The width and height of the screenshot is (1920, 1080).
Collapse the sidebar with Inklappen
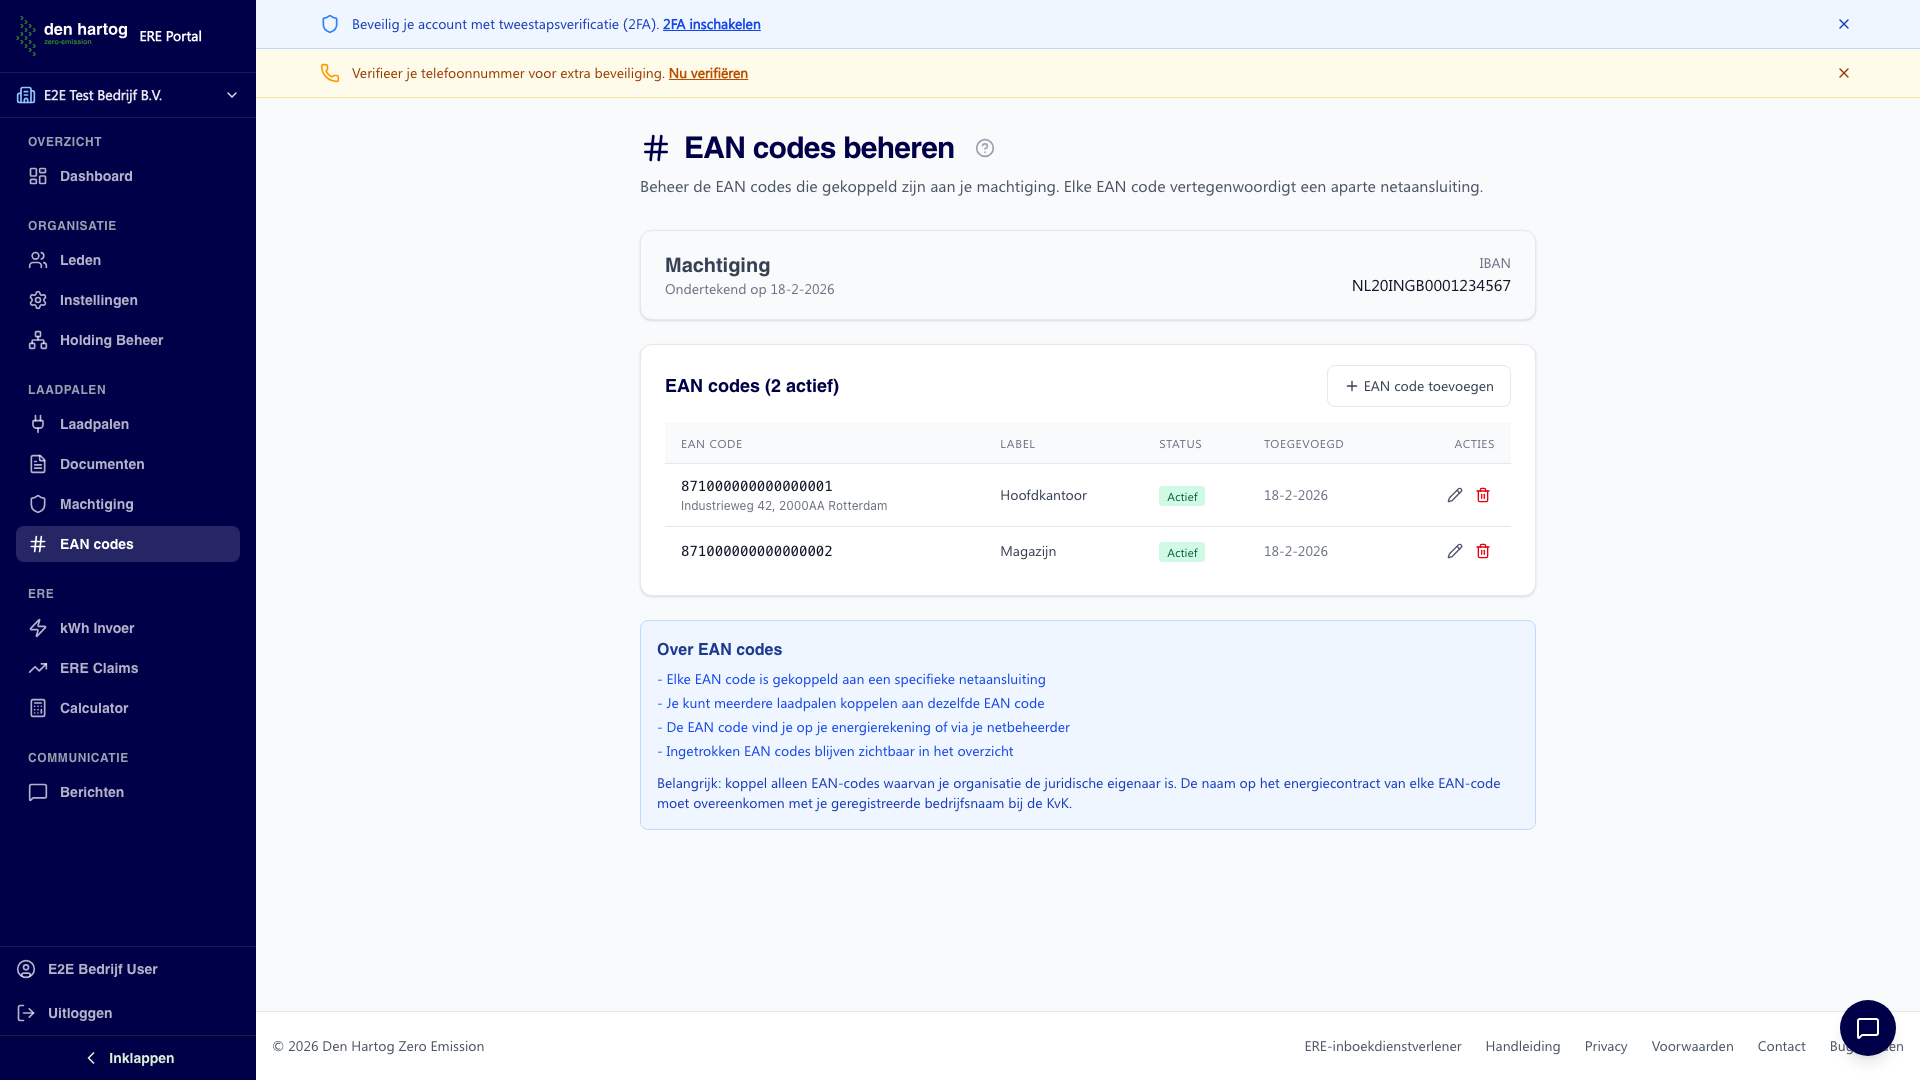point(128,1058)
